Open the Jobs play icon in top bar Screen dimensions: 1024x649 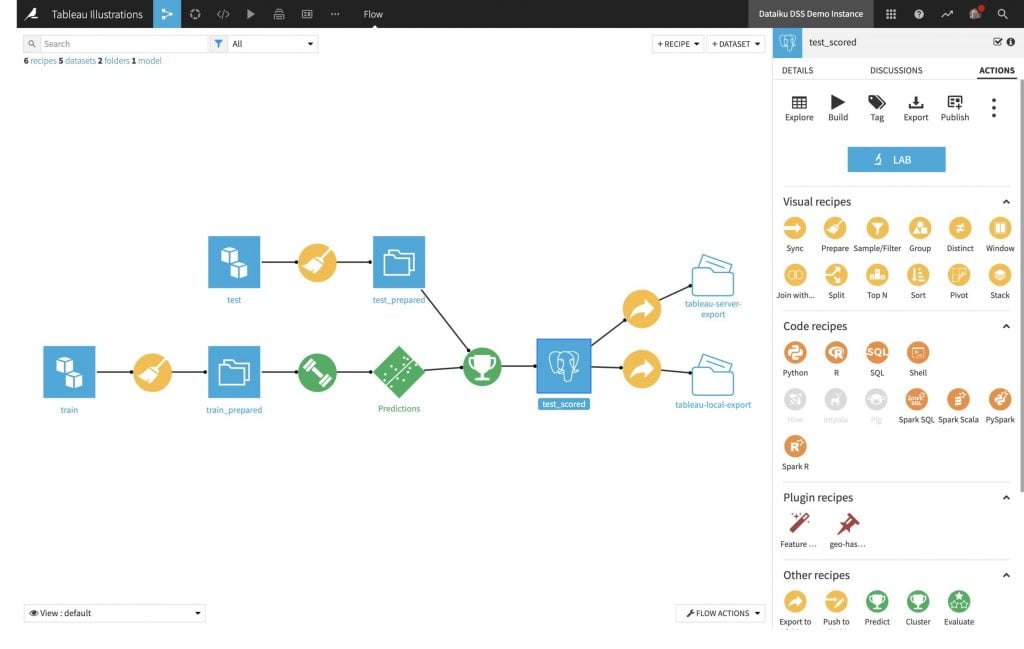251,14
